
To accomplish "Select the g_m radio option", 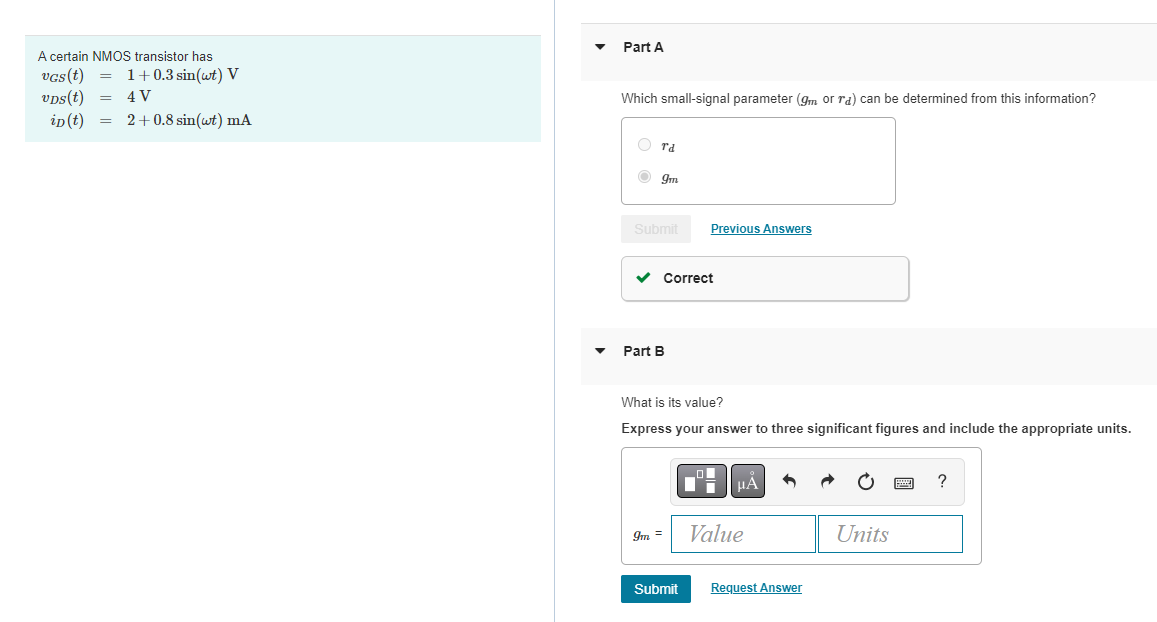I will [644, 176].
